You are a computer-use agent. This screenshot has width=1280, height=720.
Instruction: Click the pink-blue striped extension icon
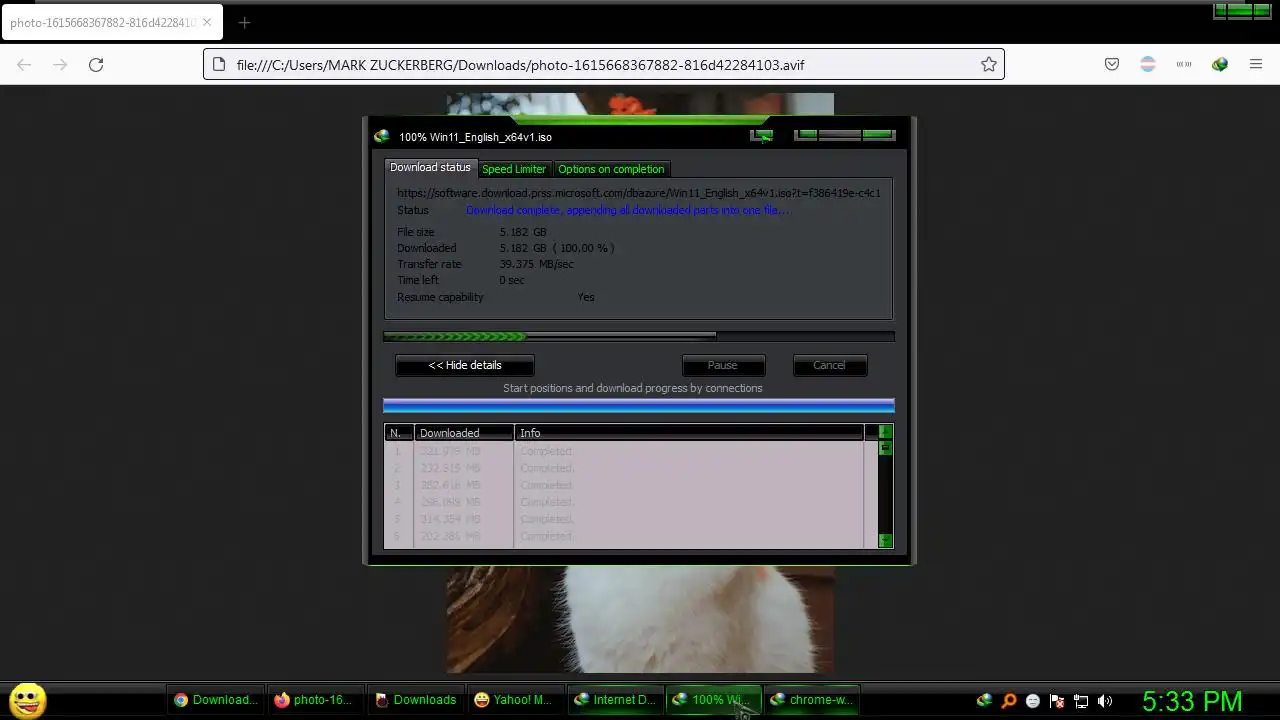(1148, 65)
